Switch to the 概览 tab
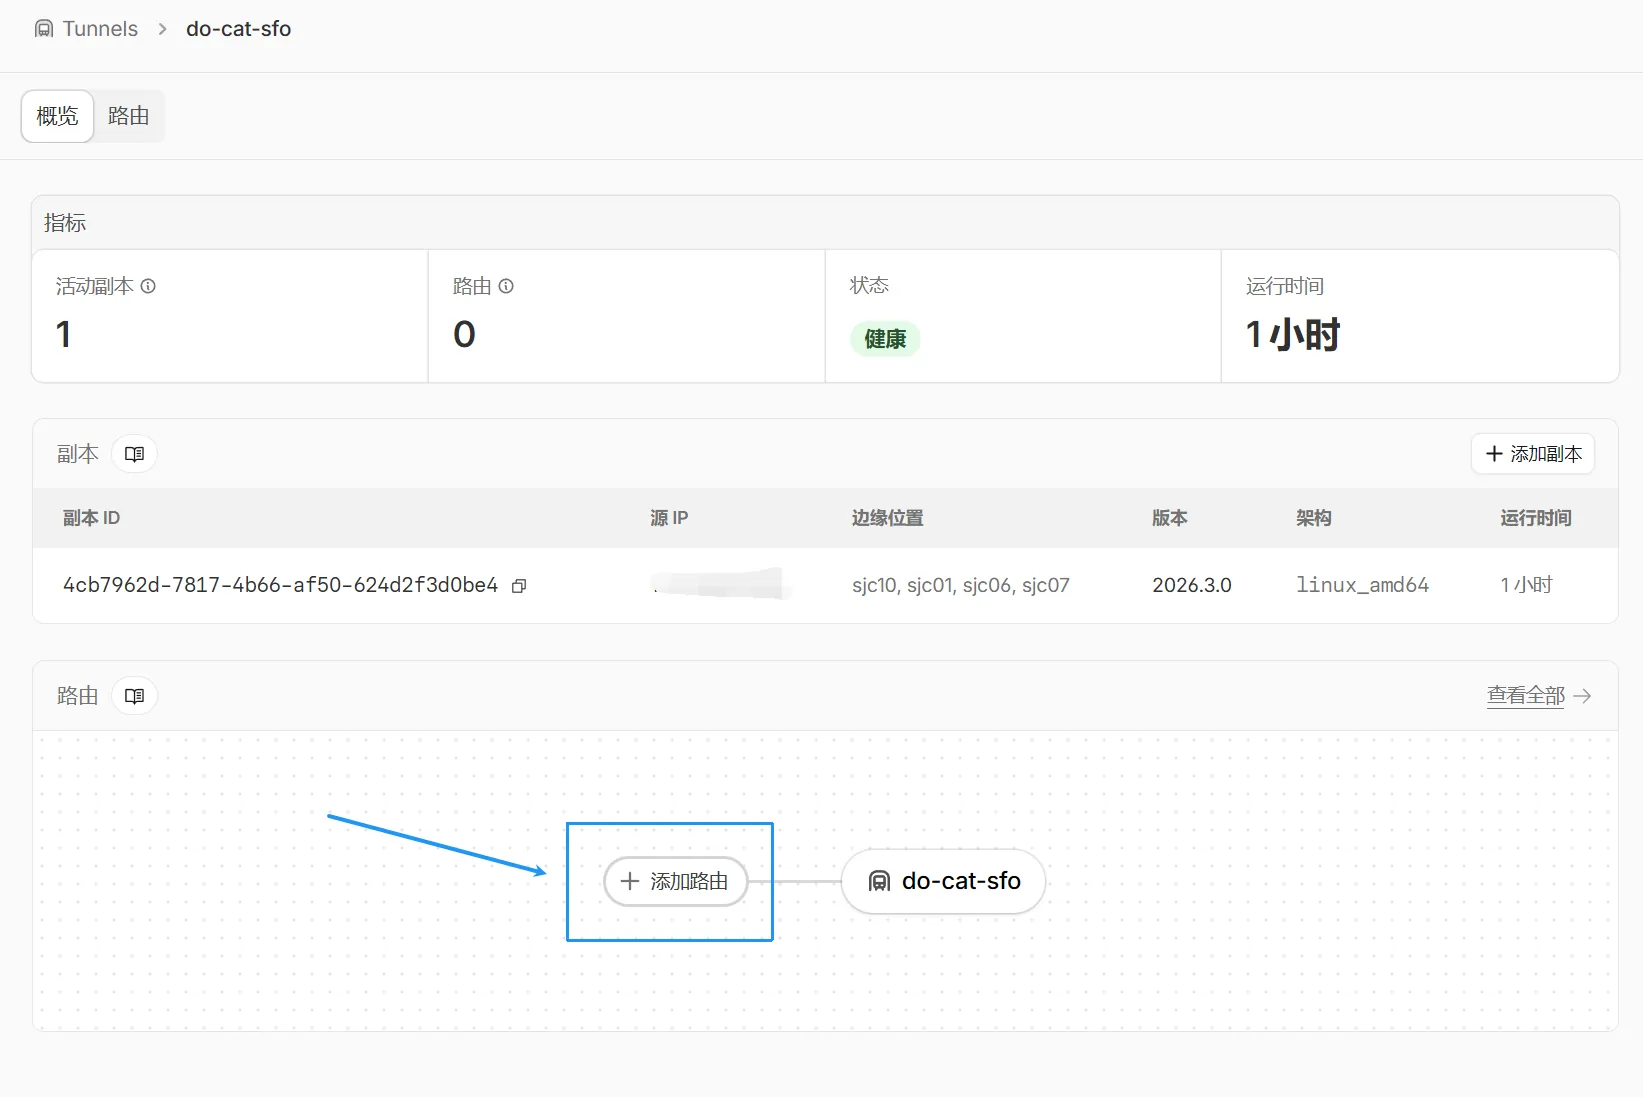This screenshot has height=1097, width=1643. [57, 116]
